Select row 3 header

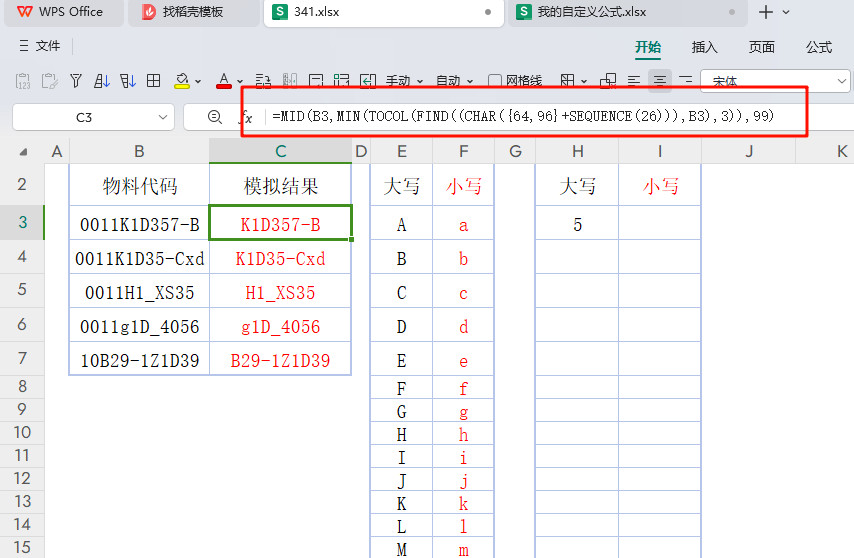(22, 222)
